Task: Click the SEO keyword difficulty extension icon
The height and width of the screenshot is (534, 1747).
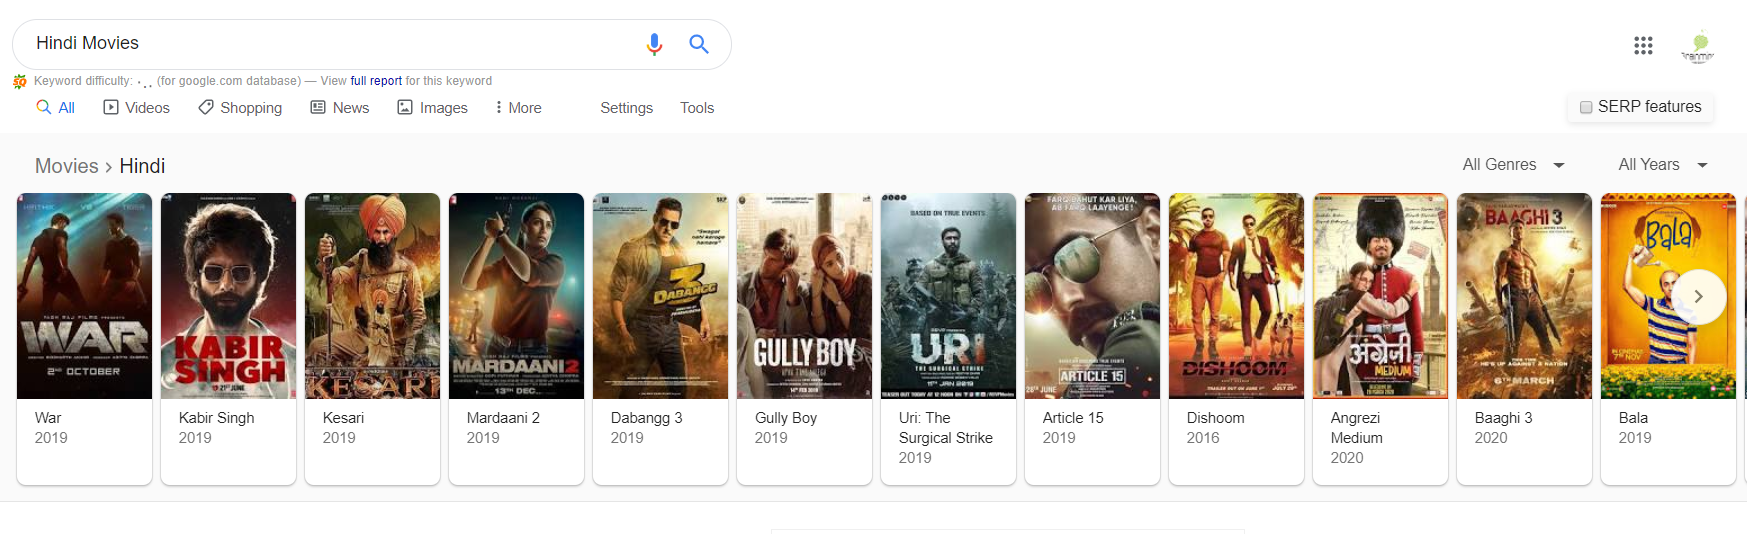Action: [x=20, y=82]
